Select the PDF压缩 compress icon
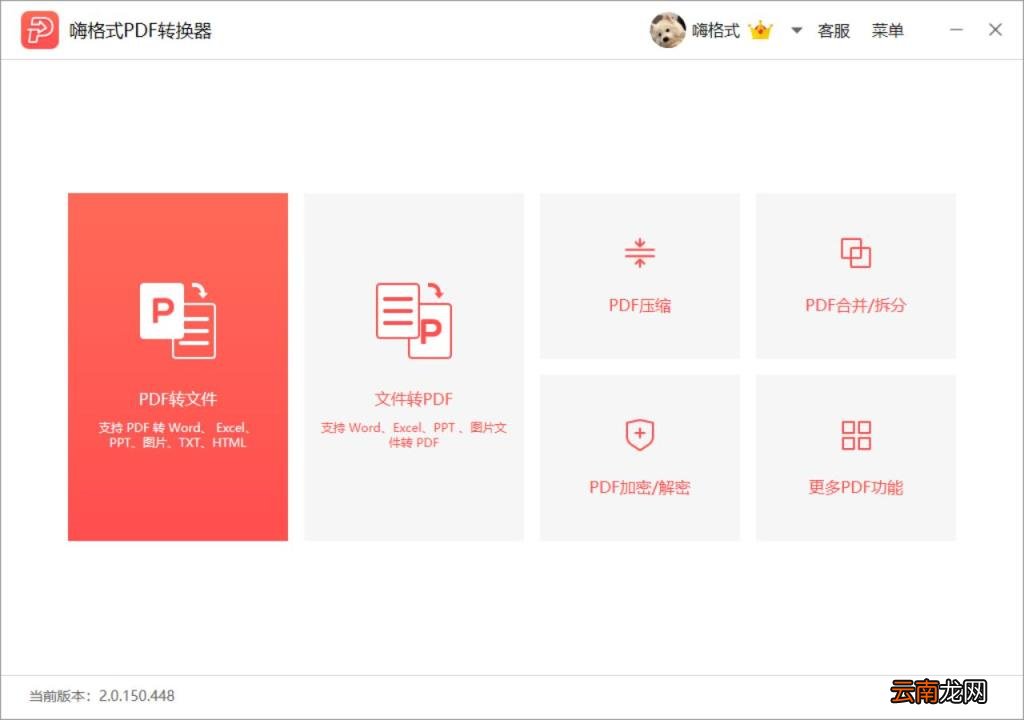The width and height of the screenshot is (1024, 720). point(639,253)
